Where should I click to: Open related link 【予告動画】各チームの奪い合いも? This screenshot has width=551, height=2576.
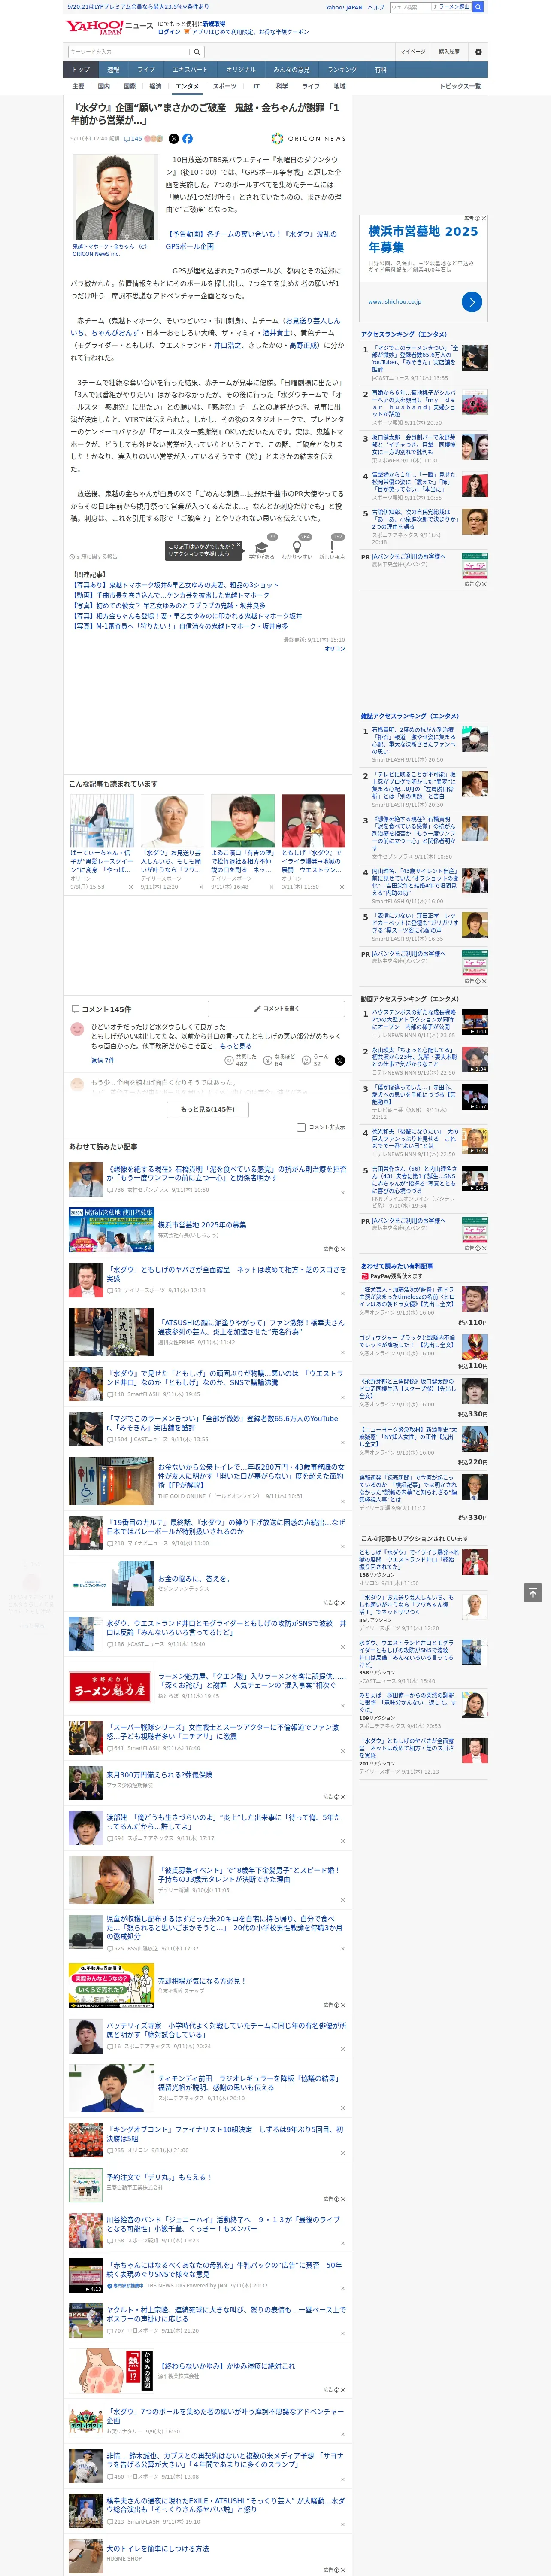pyautogui.click(x=251, y=240)
